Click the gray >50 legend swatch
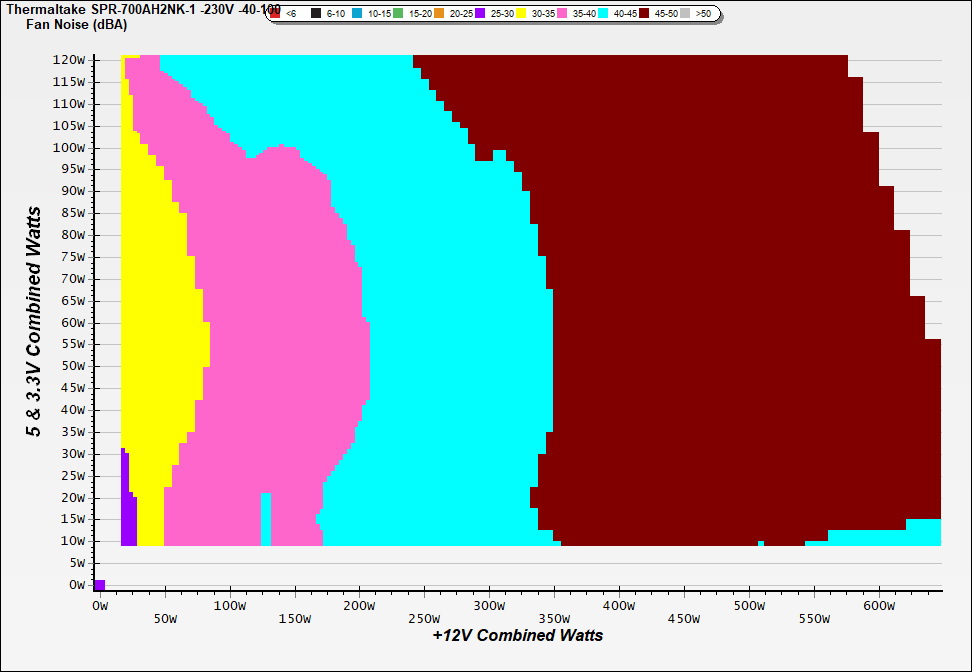Viewport: 972px width, 672px height. pos(686,14)
